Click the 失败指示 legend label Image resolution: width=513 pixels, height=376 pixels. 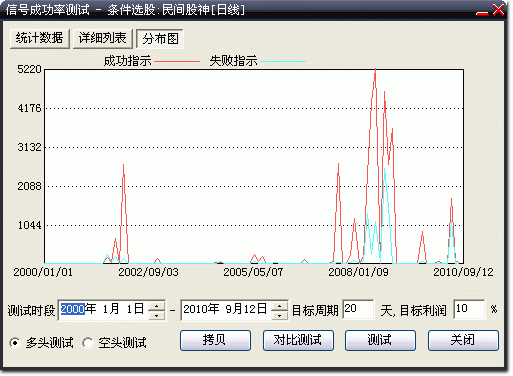(x=233, y=61)
